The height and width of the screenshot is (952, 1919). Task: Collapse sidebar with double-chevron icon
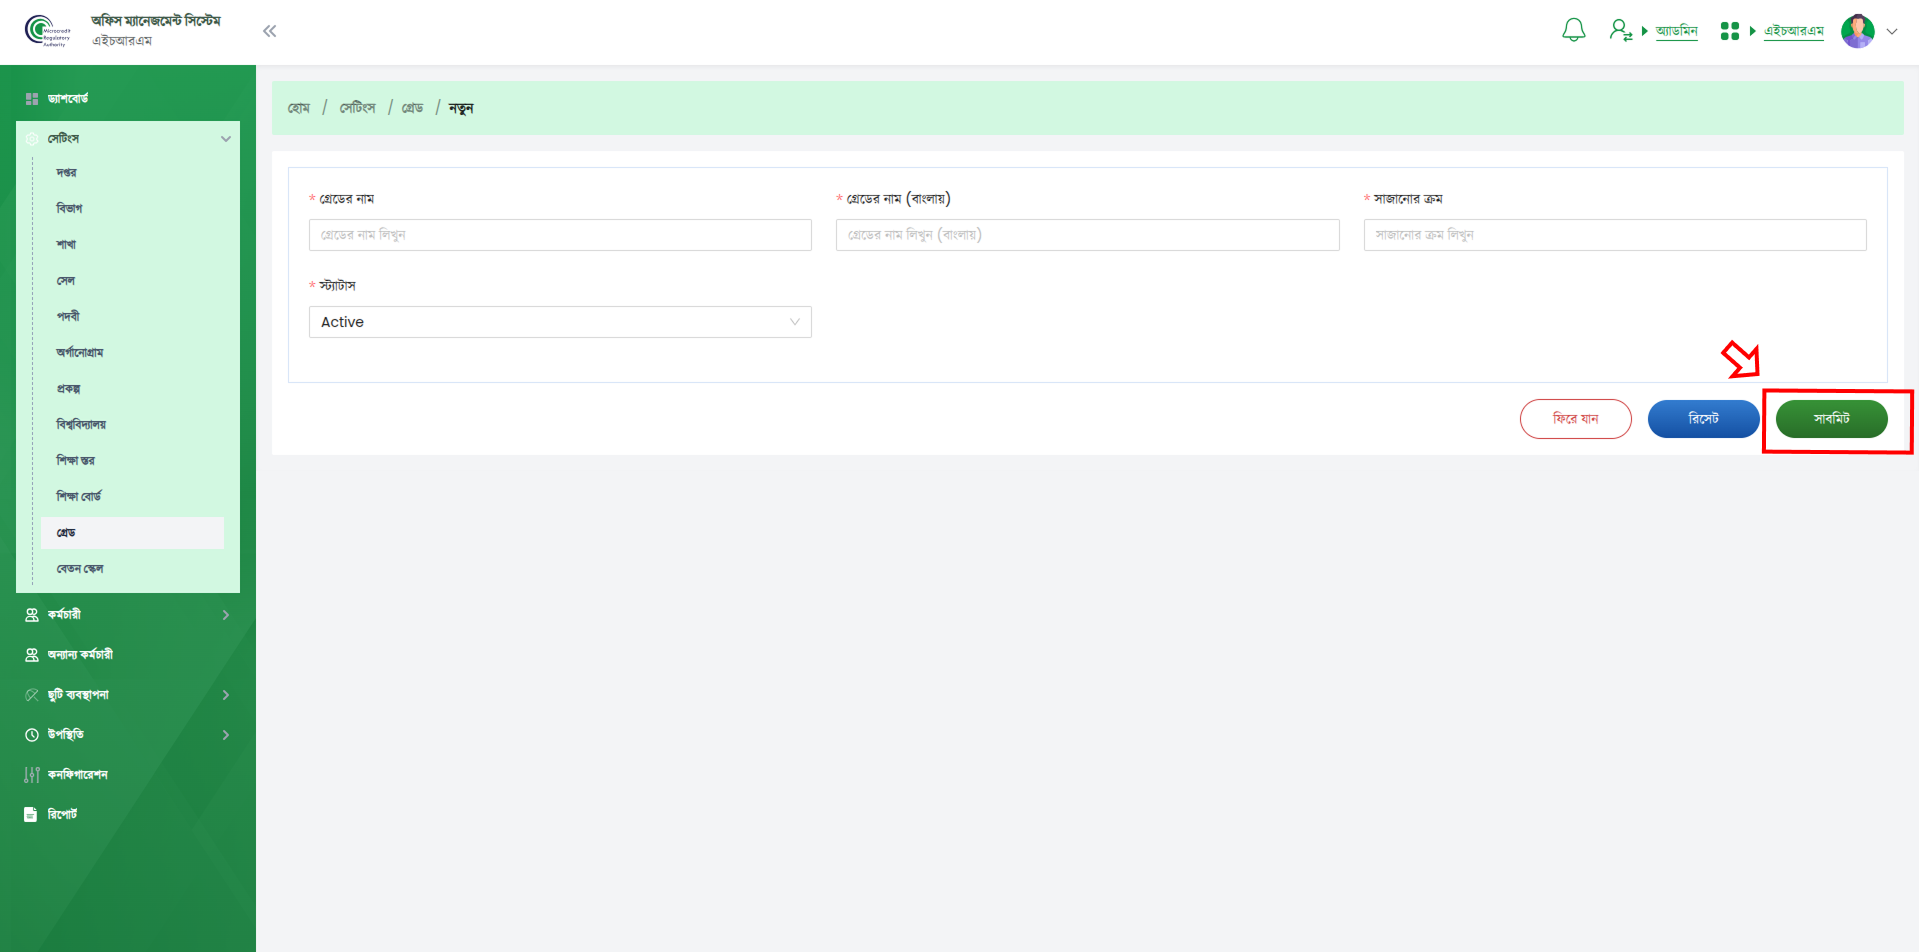tap(269, 31)
